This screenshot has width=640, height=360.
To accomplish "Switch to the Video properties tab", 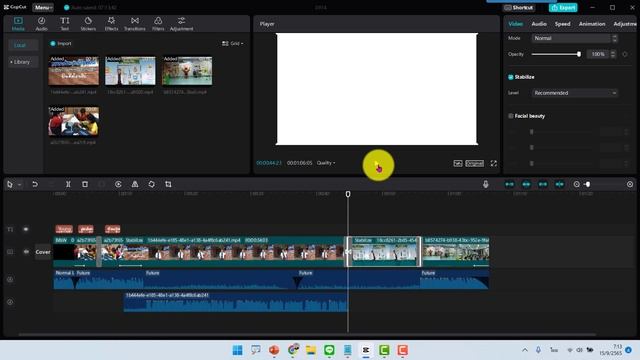I will [516, 24].
